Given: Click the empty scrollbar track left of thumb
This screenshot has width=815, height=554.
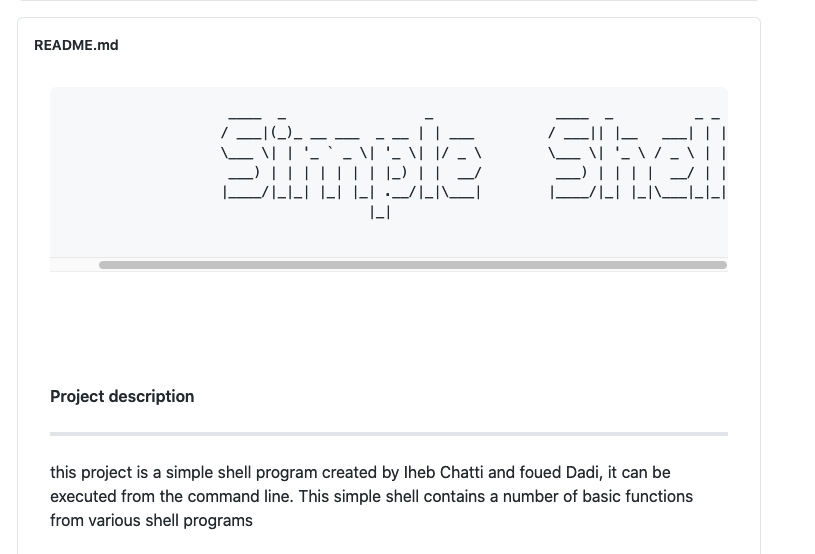Looking at the screenshot, I should click(x=74, y=265).
